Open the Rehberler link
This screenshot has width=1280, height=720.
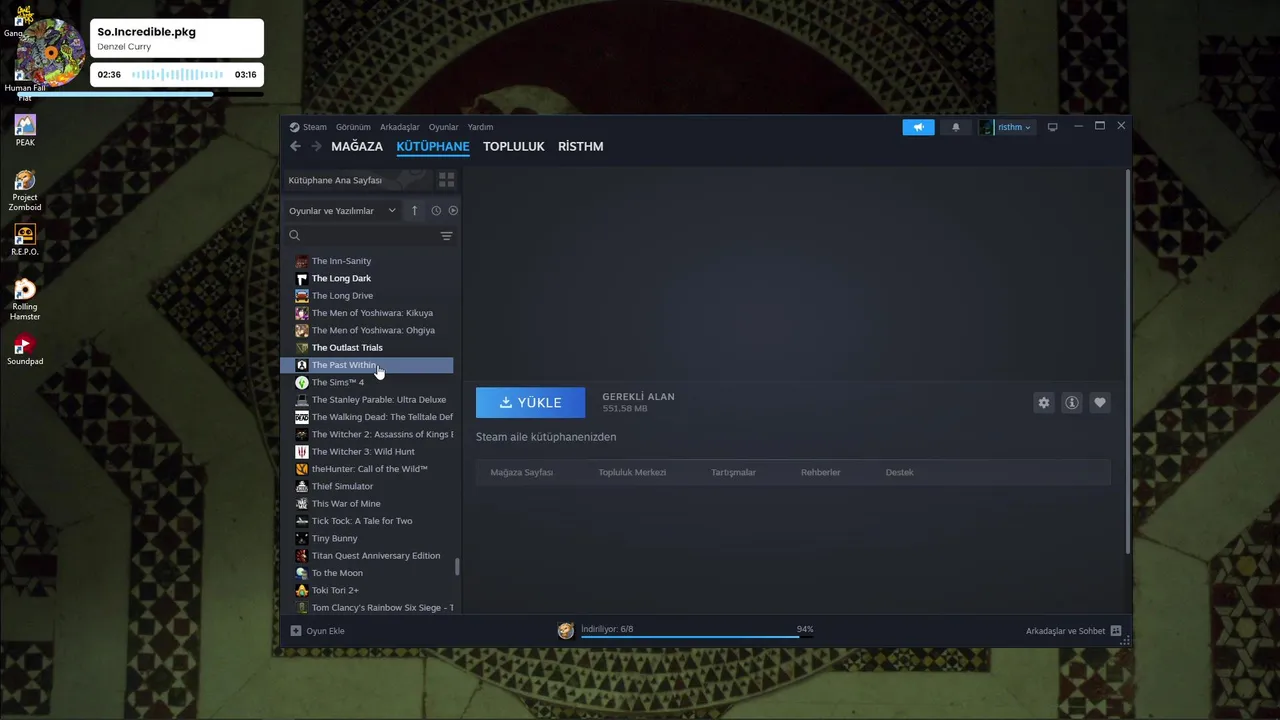820,472
